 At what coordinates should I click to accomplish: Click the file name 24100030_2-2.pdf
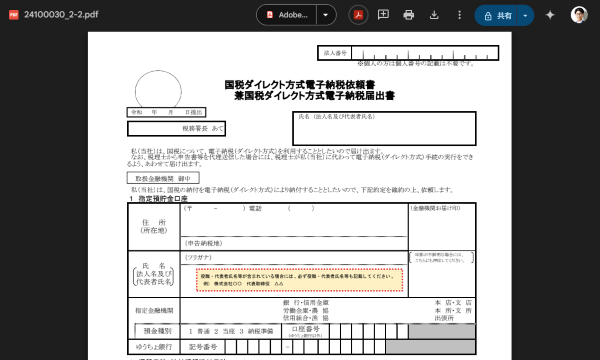(61, 15)
